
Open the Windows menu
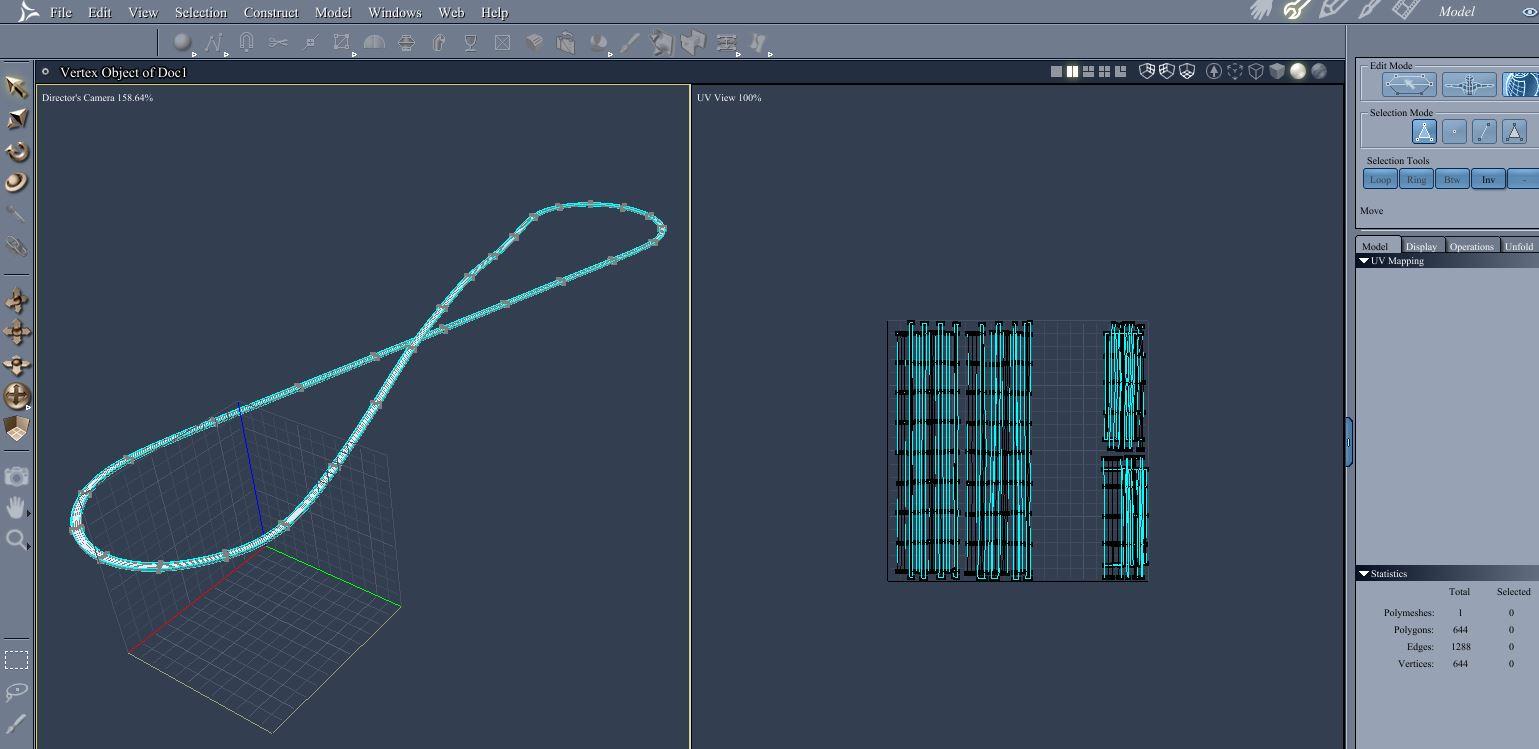394,12
